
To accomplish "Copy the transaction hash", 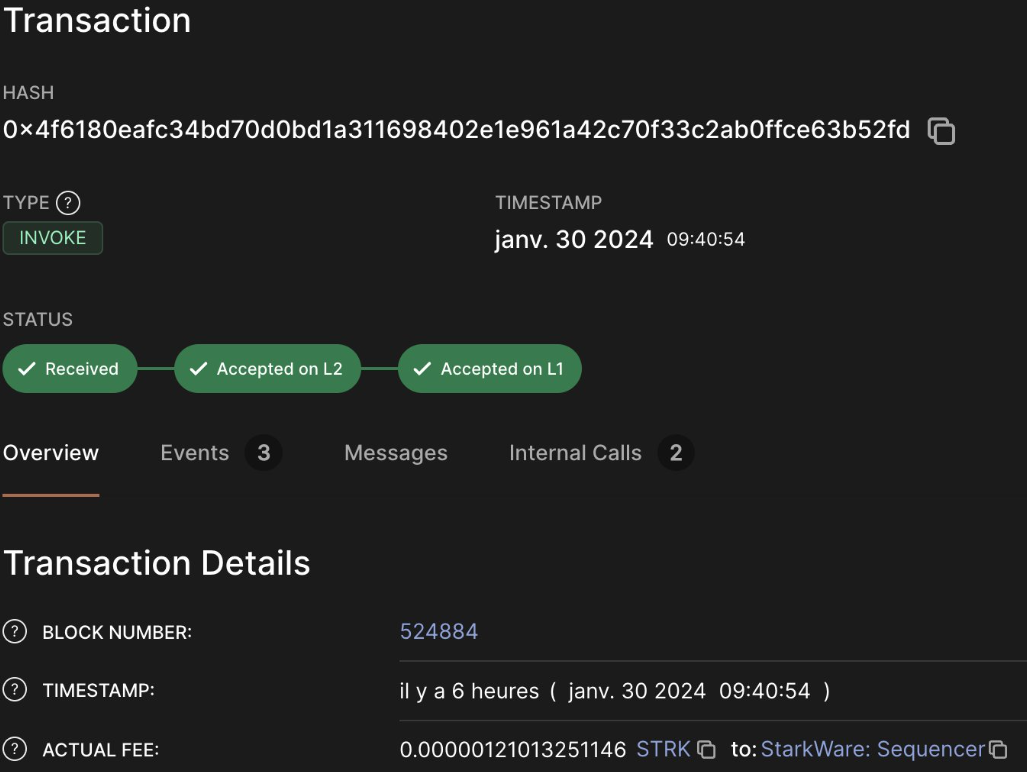I will pyautogui.click(x=941, y=131).
